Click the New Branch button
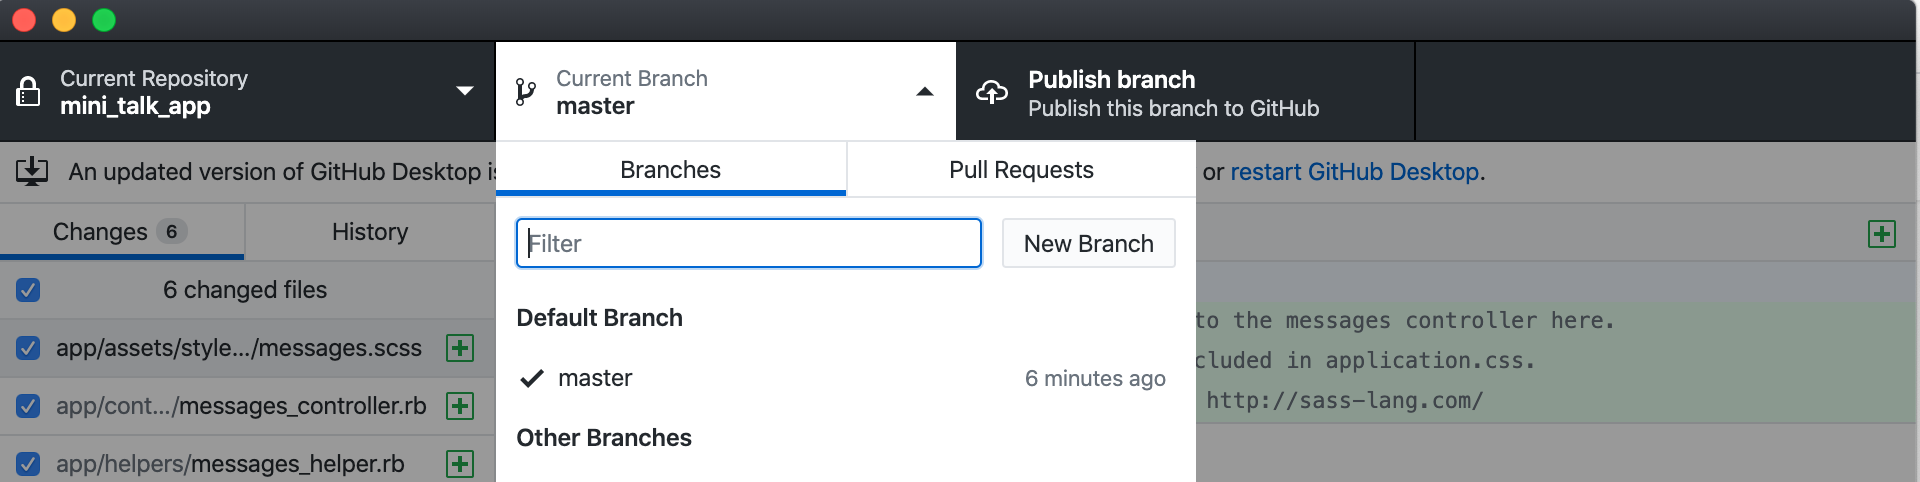Viewport: 1920px width, 482px height. [x=1088, y=244]
